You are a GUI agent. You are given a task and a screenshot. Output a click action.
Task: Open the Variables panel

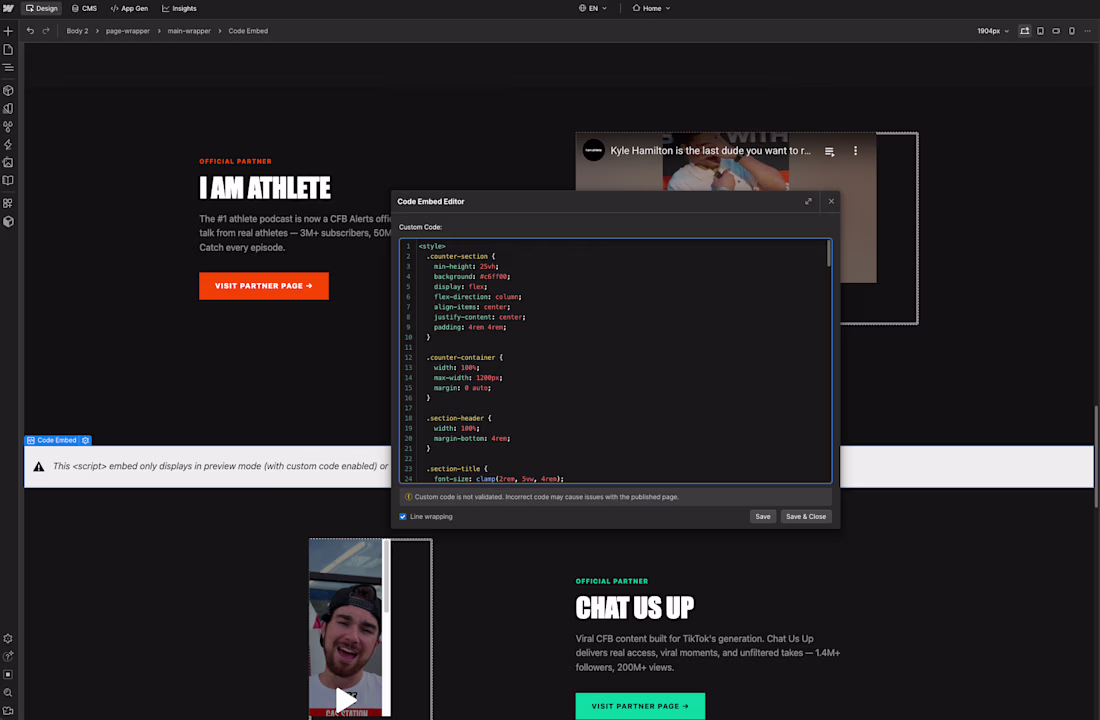click(x=8, y=109)
